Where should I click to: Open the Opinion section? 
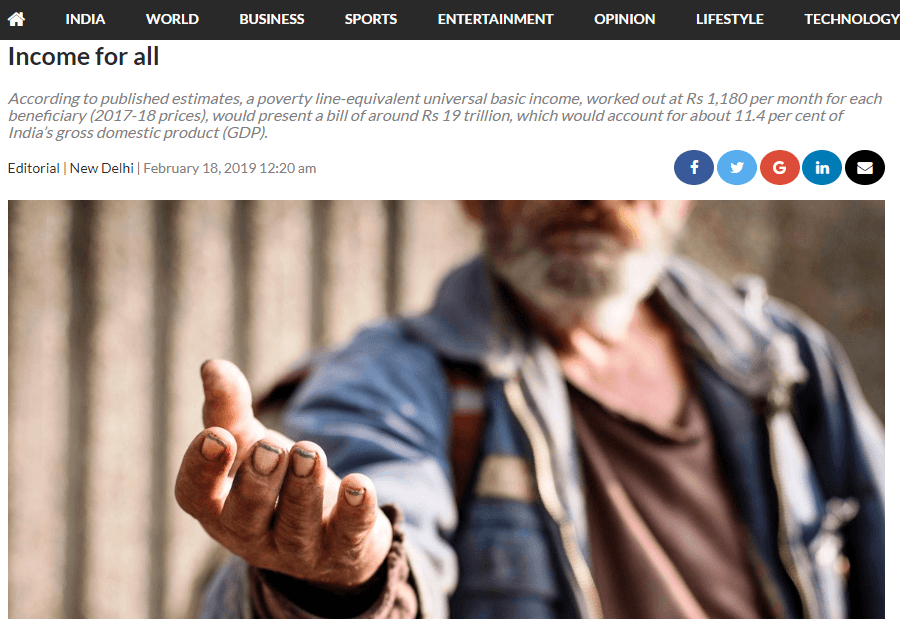click(624, 19)
